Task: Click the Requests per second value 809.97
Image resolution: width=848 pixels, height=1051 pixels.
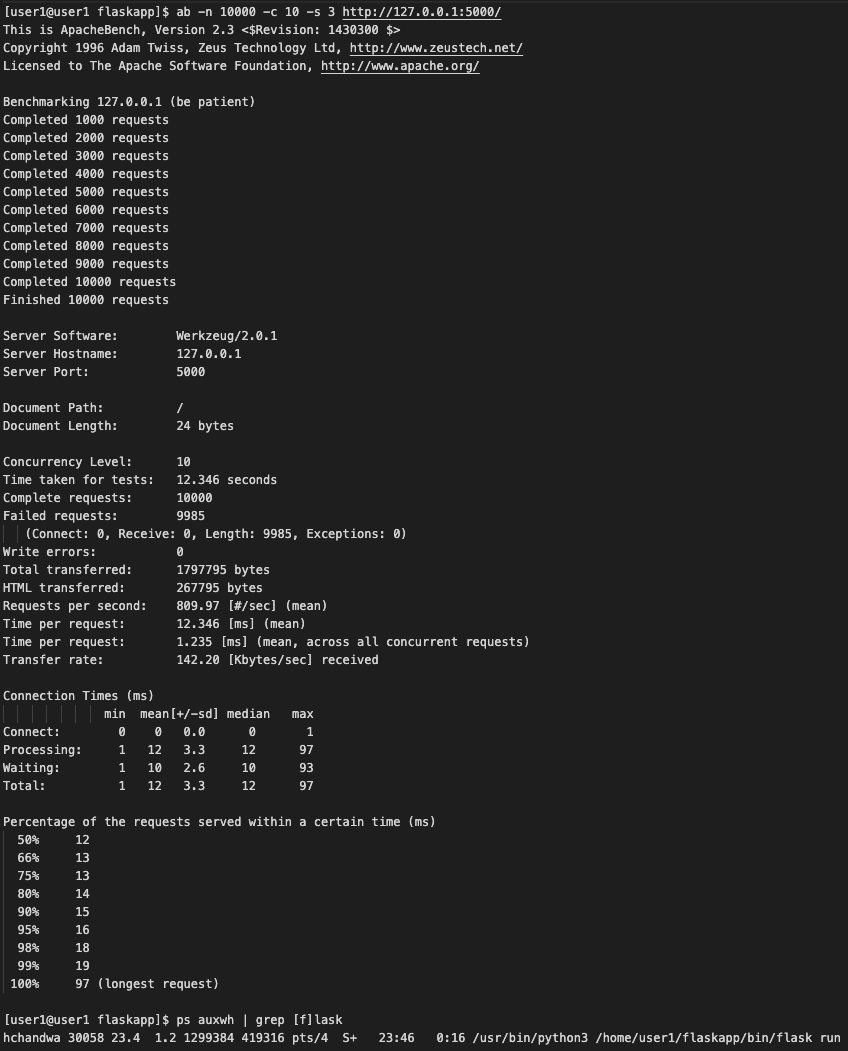Action: [197, 606]
